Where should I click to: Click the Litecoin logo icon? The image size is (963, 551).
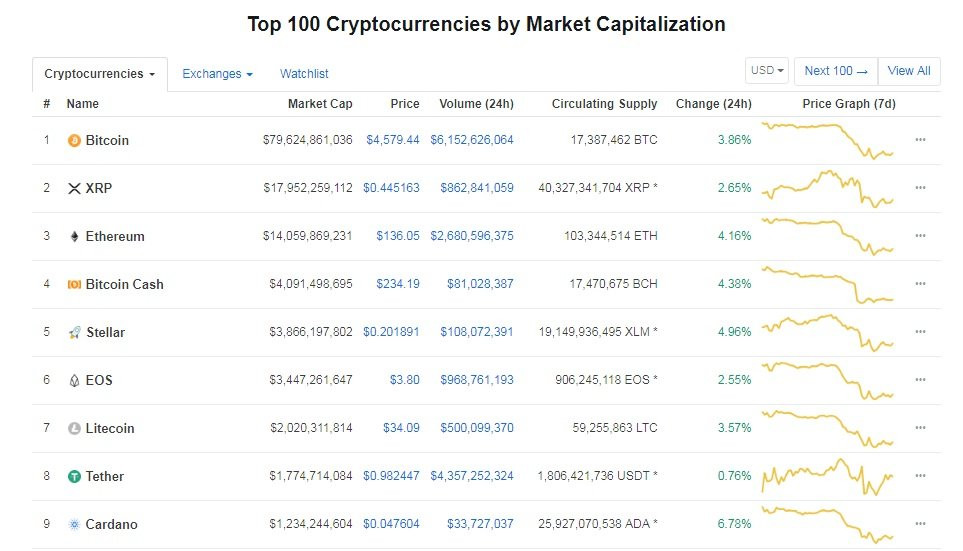coord(73,429)
